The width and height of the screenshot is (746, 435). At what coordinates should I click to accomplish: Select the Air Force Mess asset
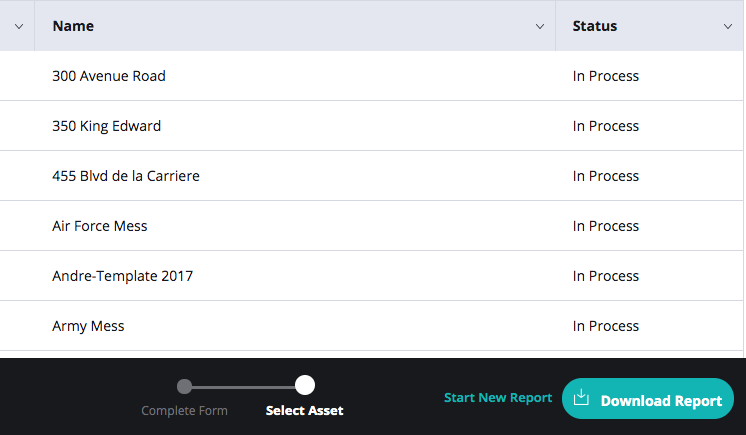tap(372, 226)
